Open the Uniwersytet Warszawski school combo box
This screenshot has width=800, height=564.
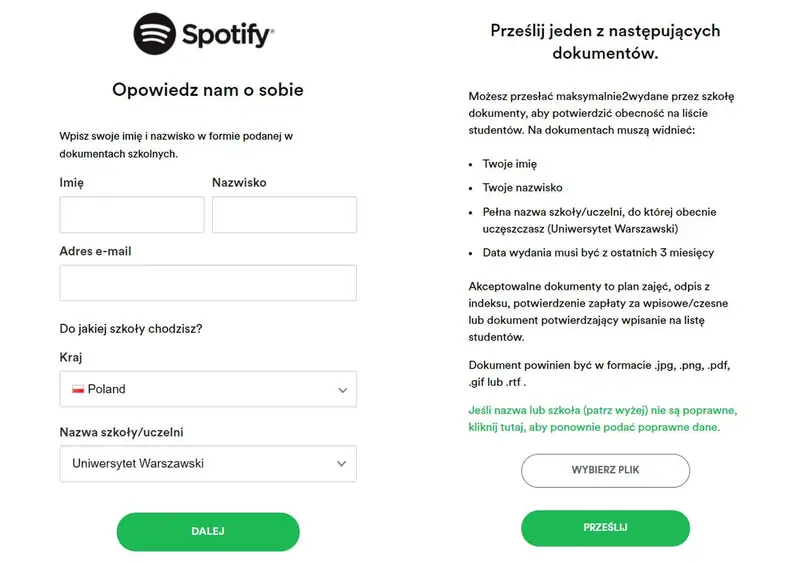pyautogui.click(x=208, y=463)
